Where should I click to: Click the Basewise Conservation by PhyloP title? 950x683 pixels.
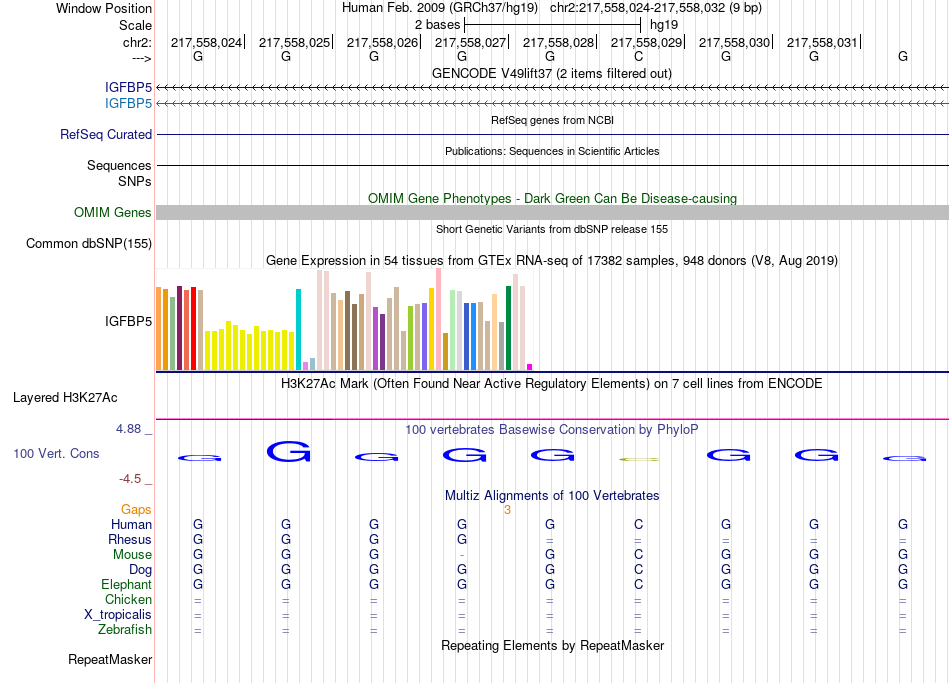coord(551,430)
